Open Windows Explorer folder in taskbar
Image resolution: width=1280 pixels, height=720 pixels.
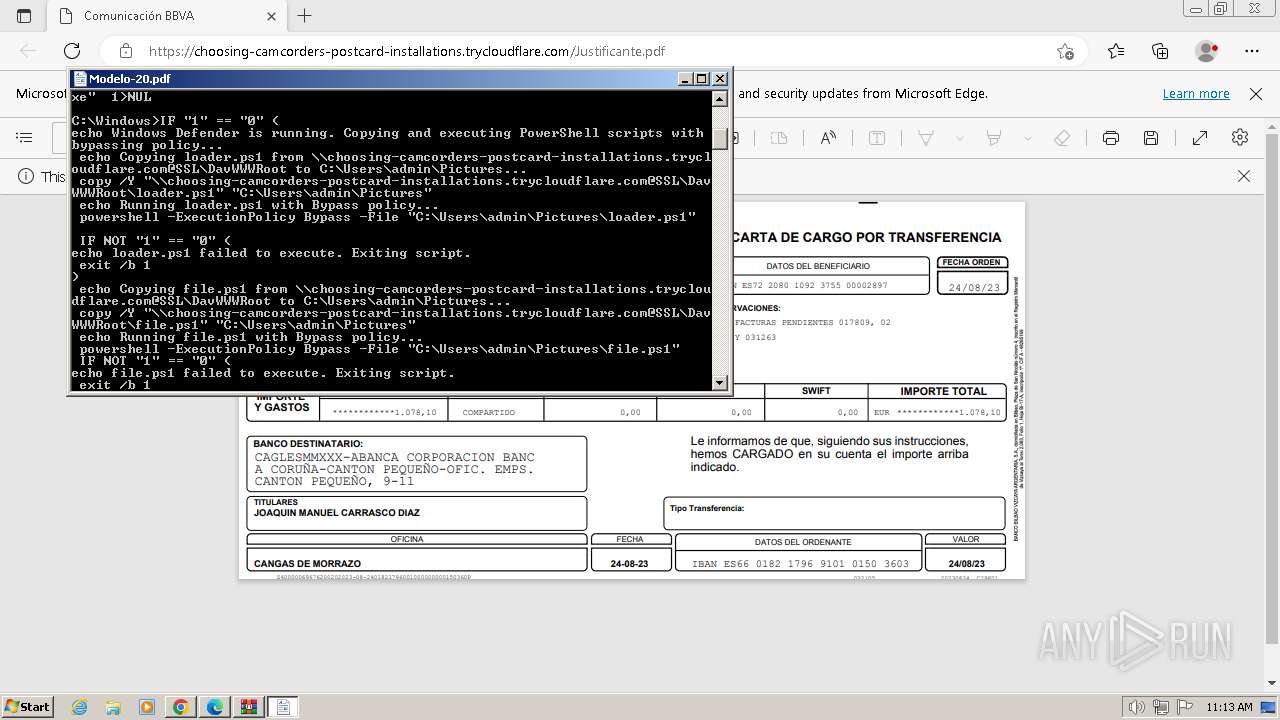tap(113, 707)
